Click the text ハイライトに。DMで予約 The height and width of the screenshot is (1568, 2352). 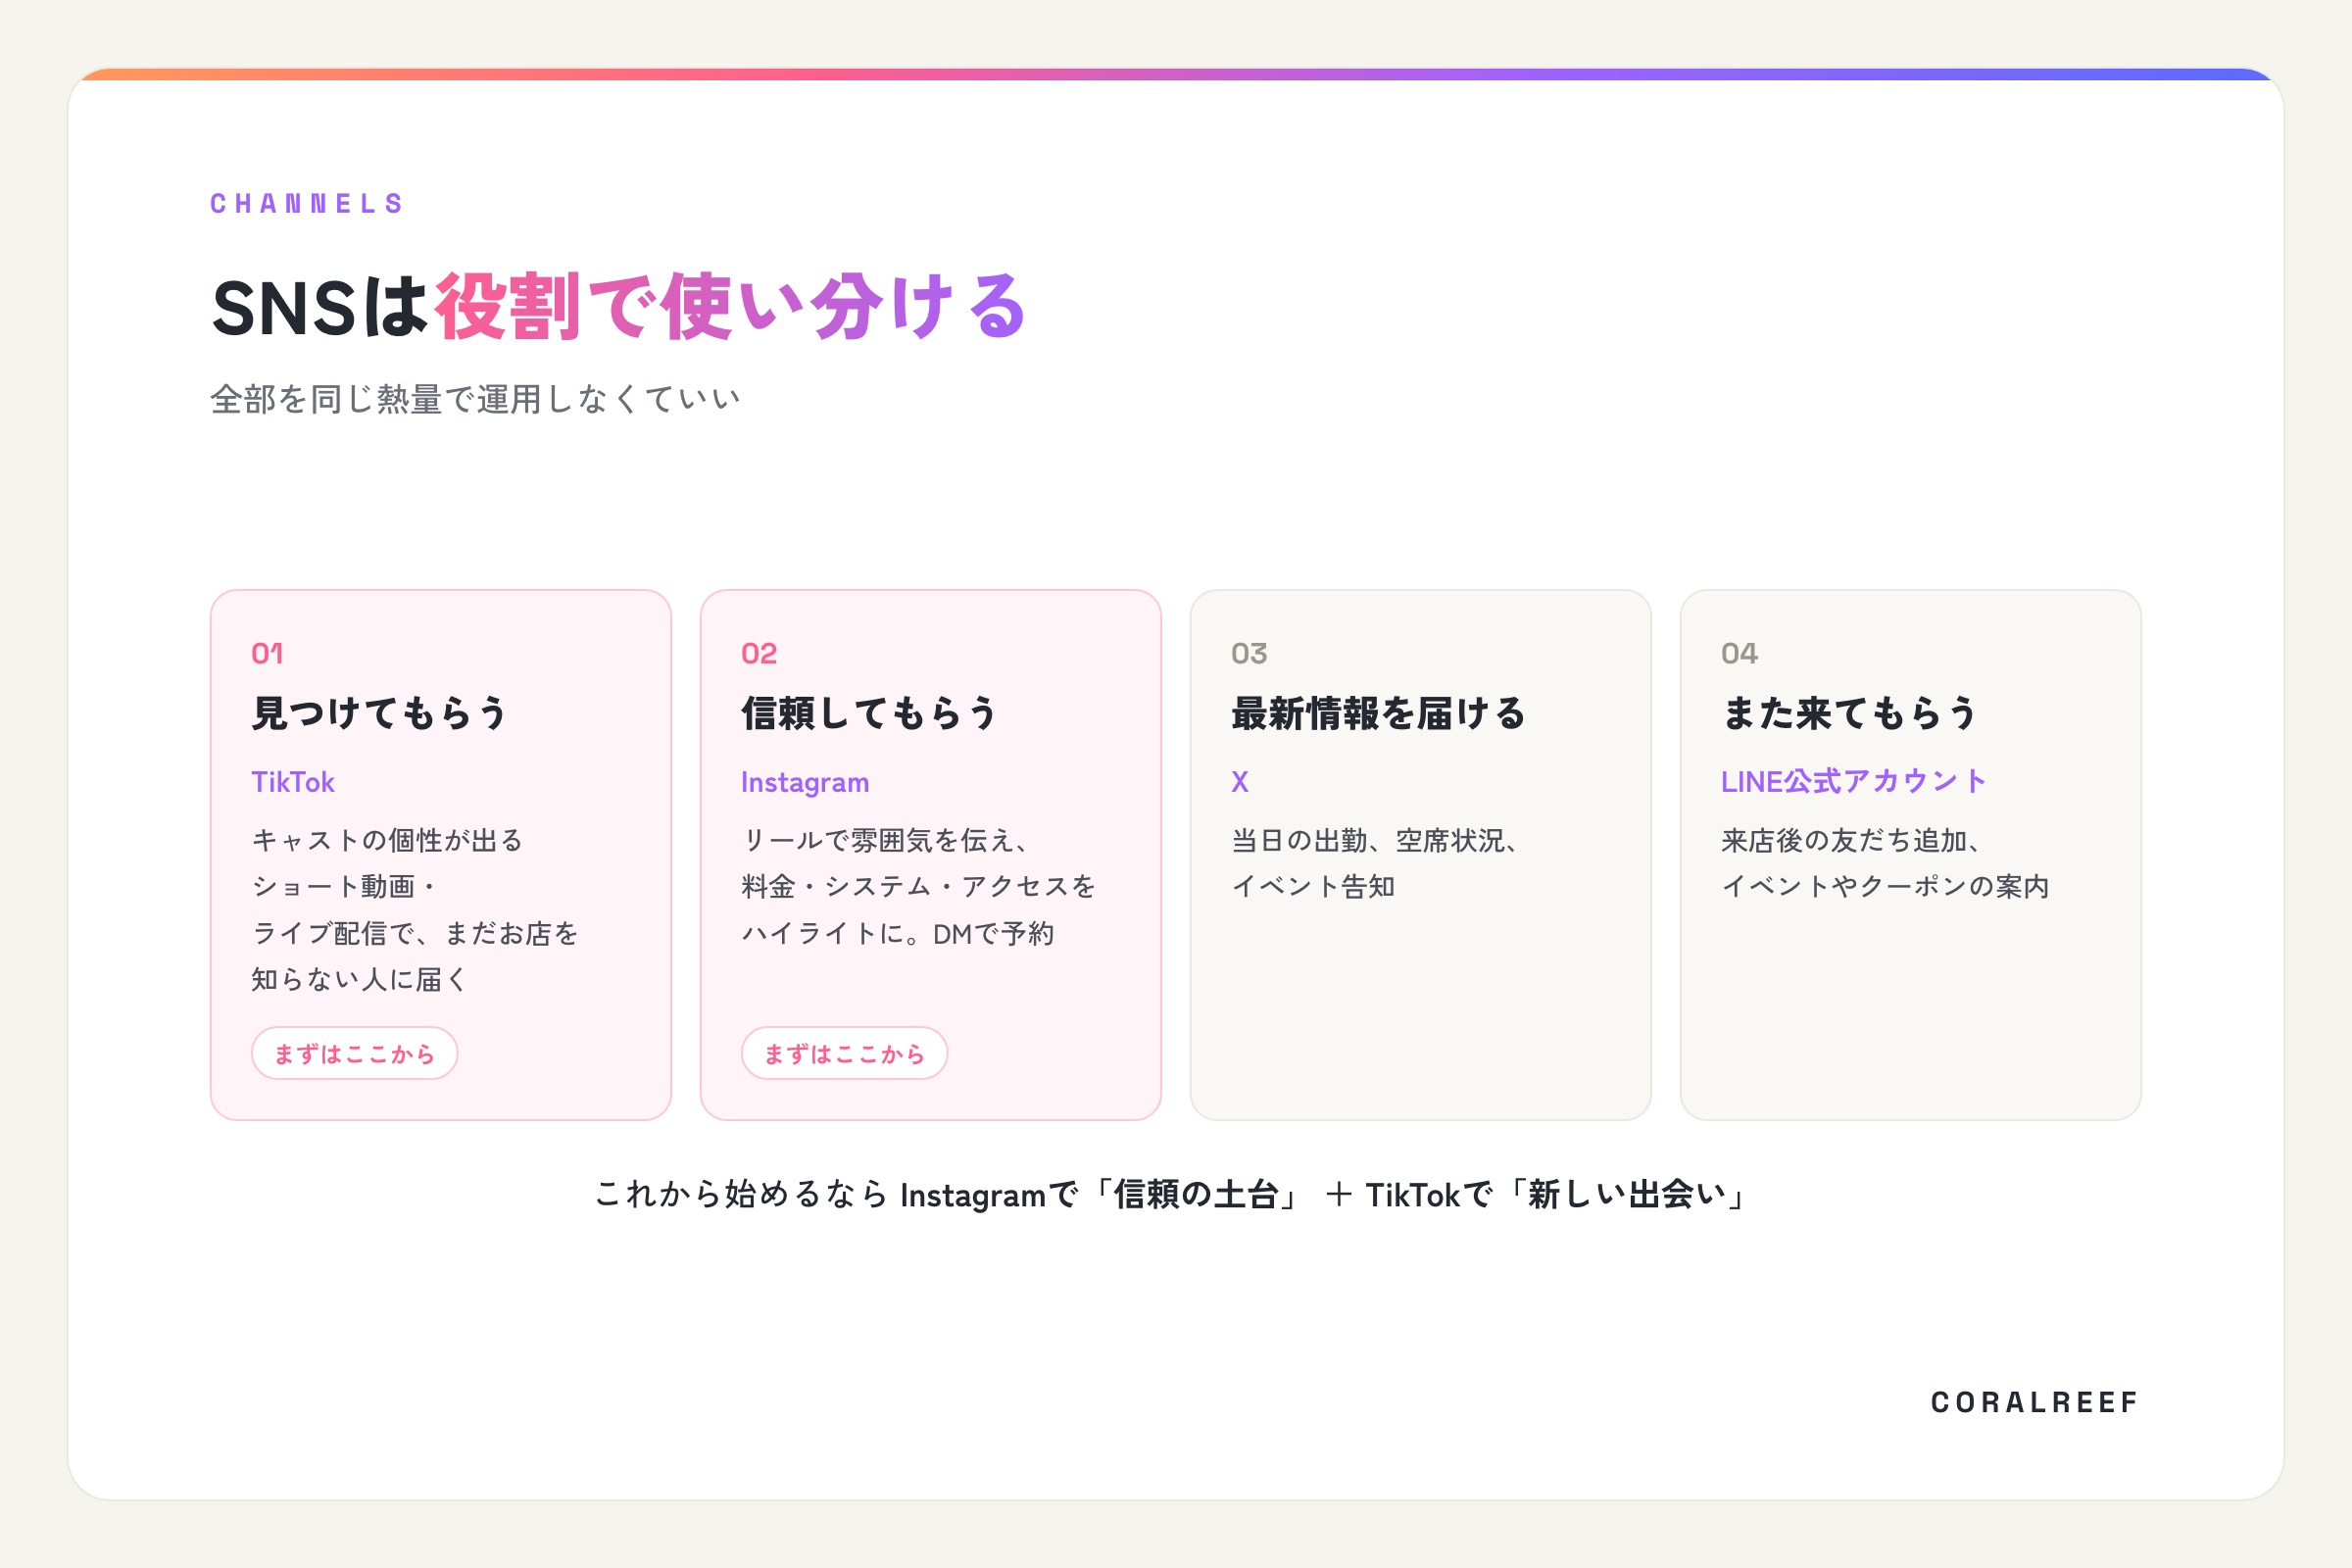point(898,933)
